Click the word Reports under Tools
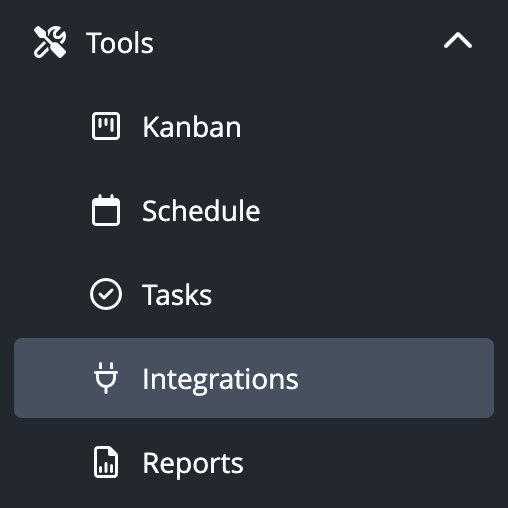Image resolution: width=508 pixels, height=508 pixels. tap(193, 464)
